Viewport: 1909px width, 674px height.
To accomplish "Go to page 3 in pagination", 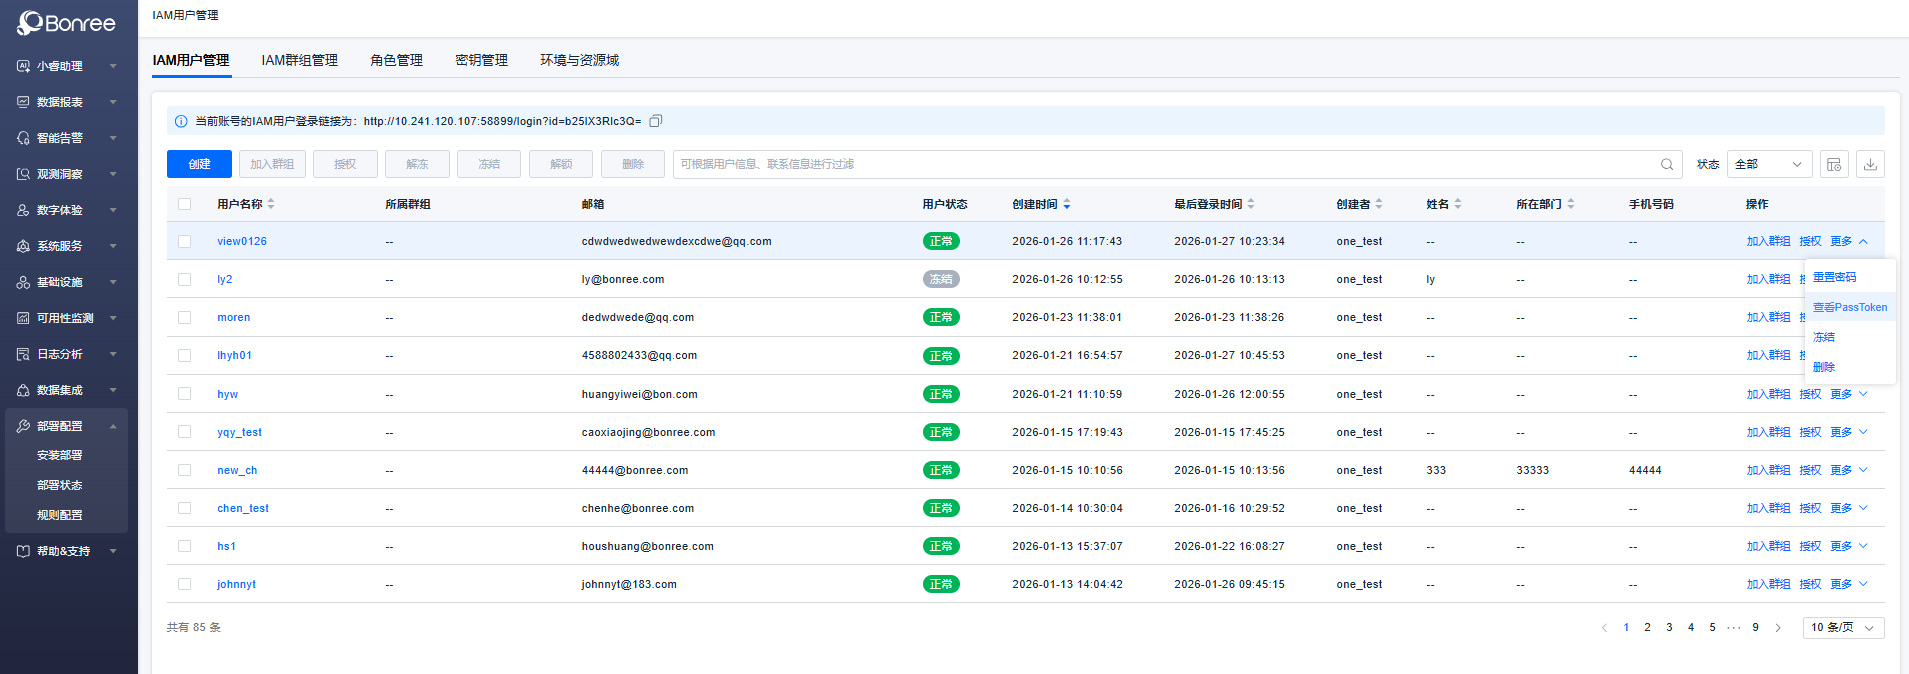I will point(1669,628).
